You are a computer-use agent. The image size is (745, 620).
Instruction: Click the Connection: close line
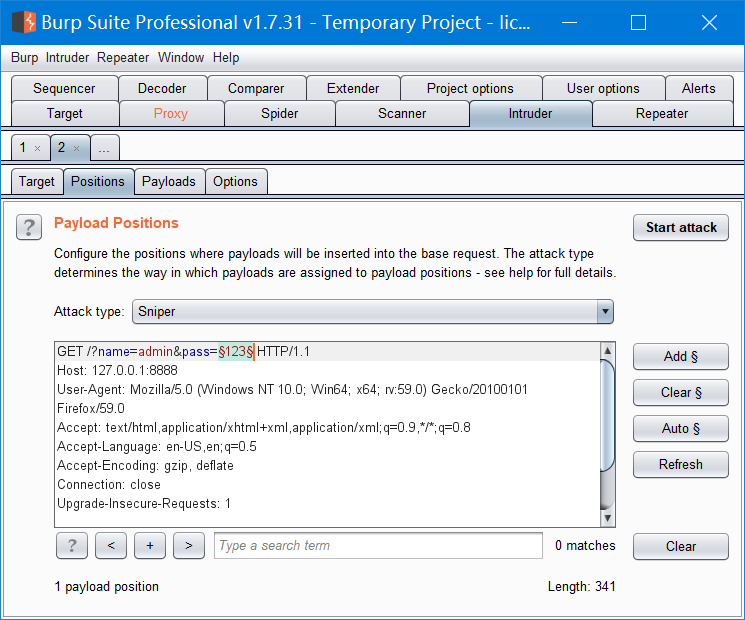109,485
